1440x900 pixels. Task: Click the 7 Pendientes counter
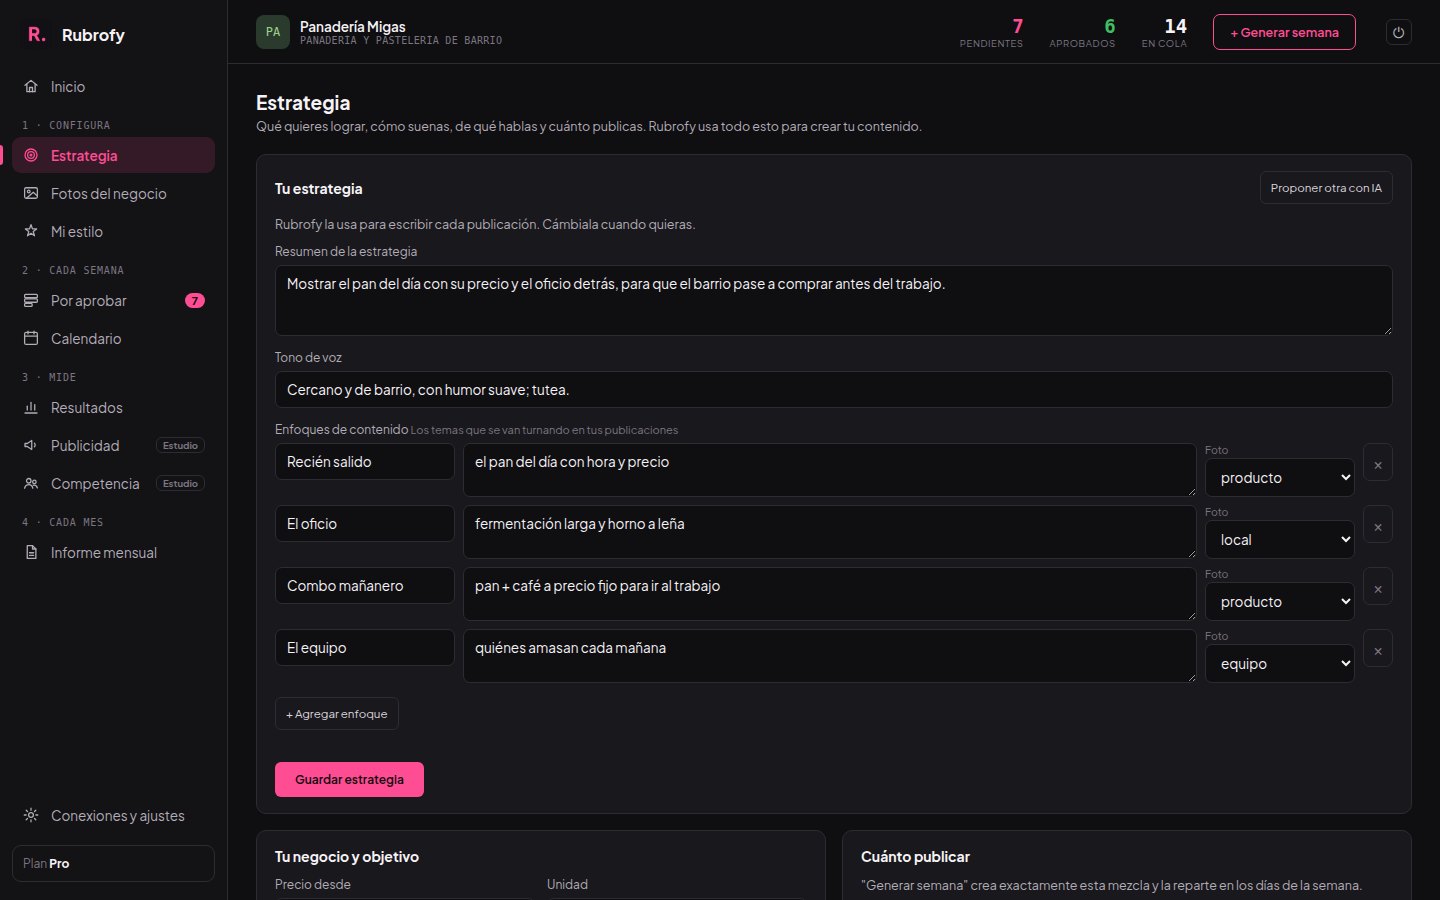point(991,32)
